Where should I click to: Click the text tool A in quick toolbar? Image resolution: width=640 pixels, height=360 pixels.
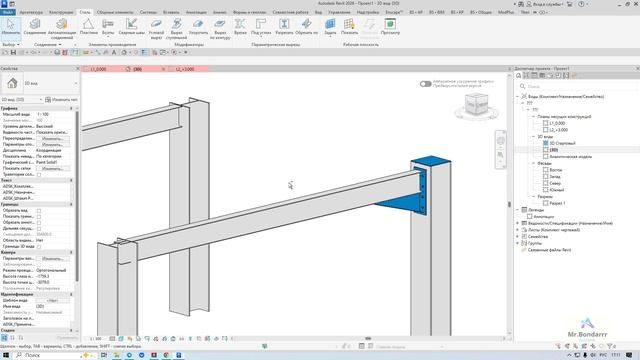click(114, 53)
